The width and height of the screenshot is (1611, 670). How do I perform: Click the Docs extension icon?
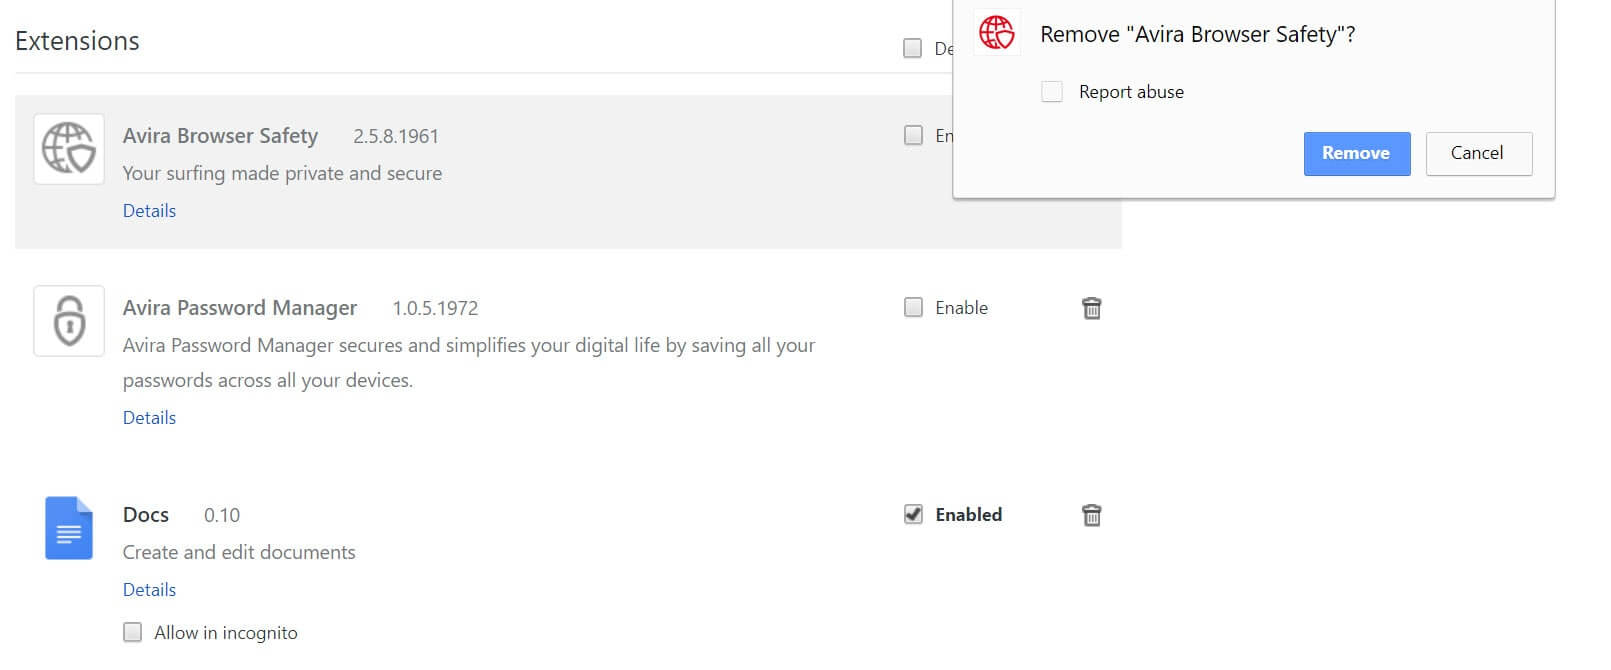point(69,528)
